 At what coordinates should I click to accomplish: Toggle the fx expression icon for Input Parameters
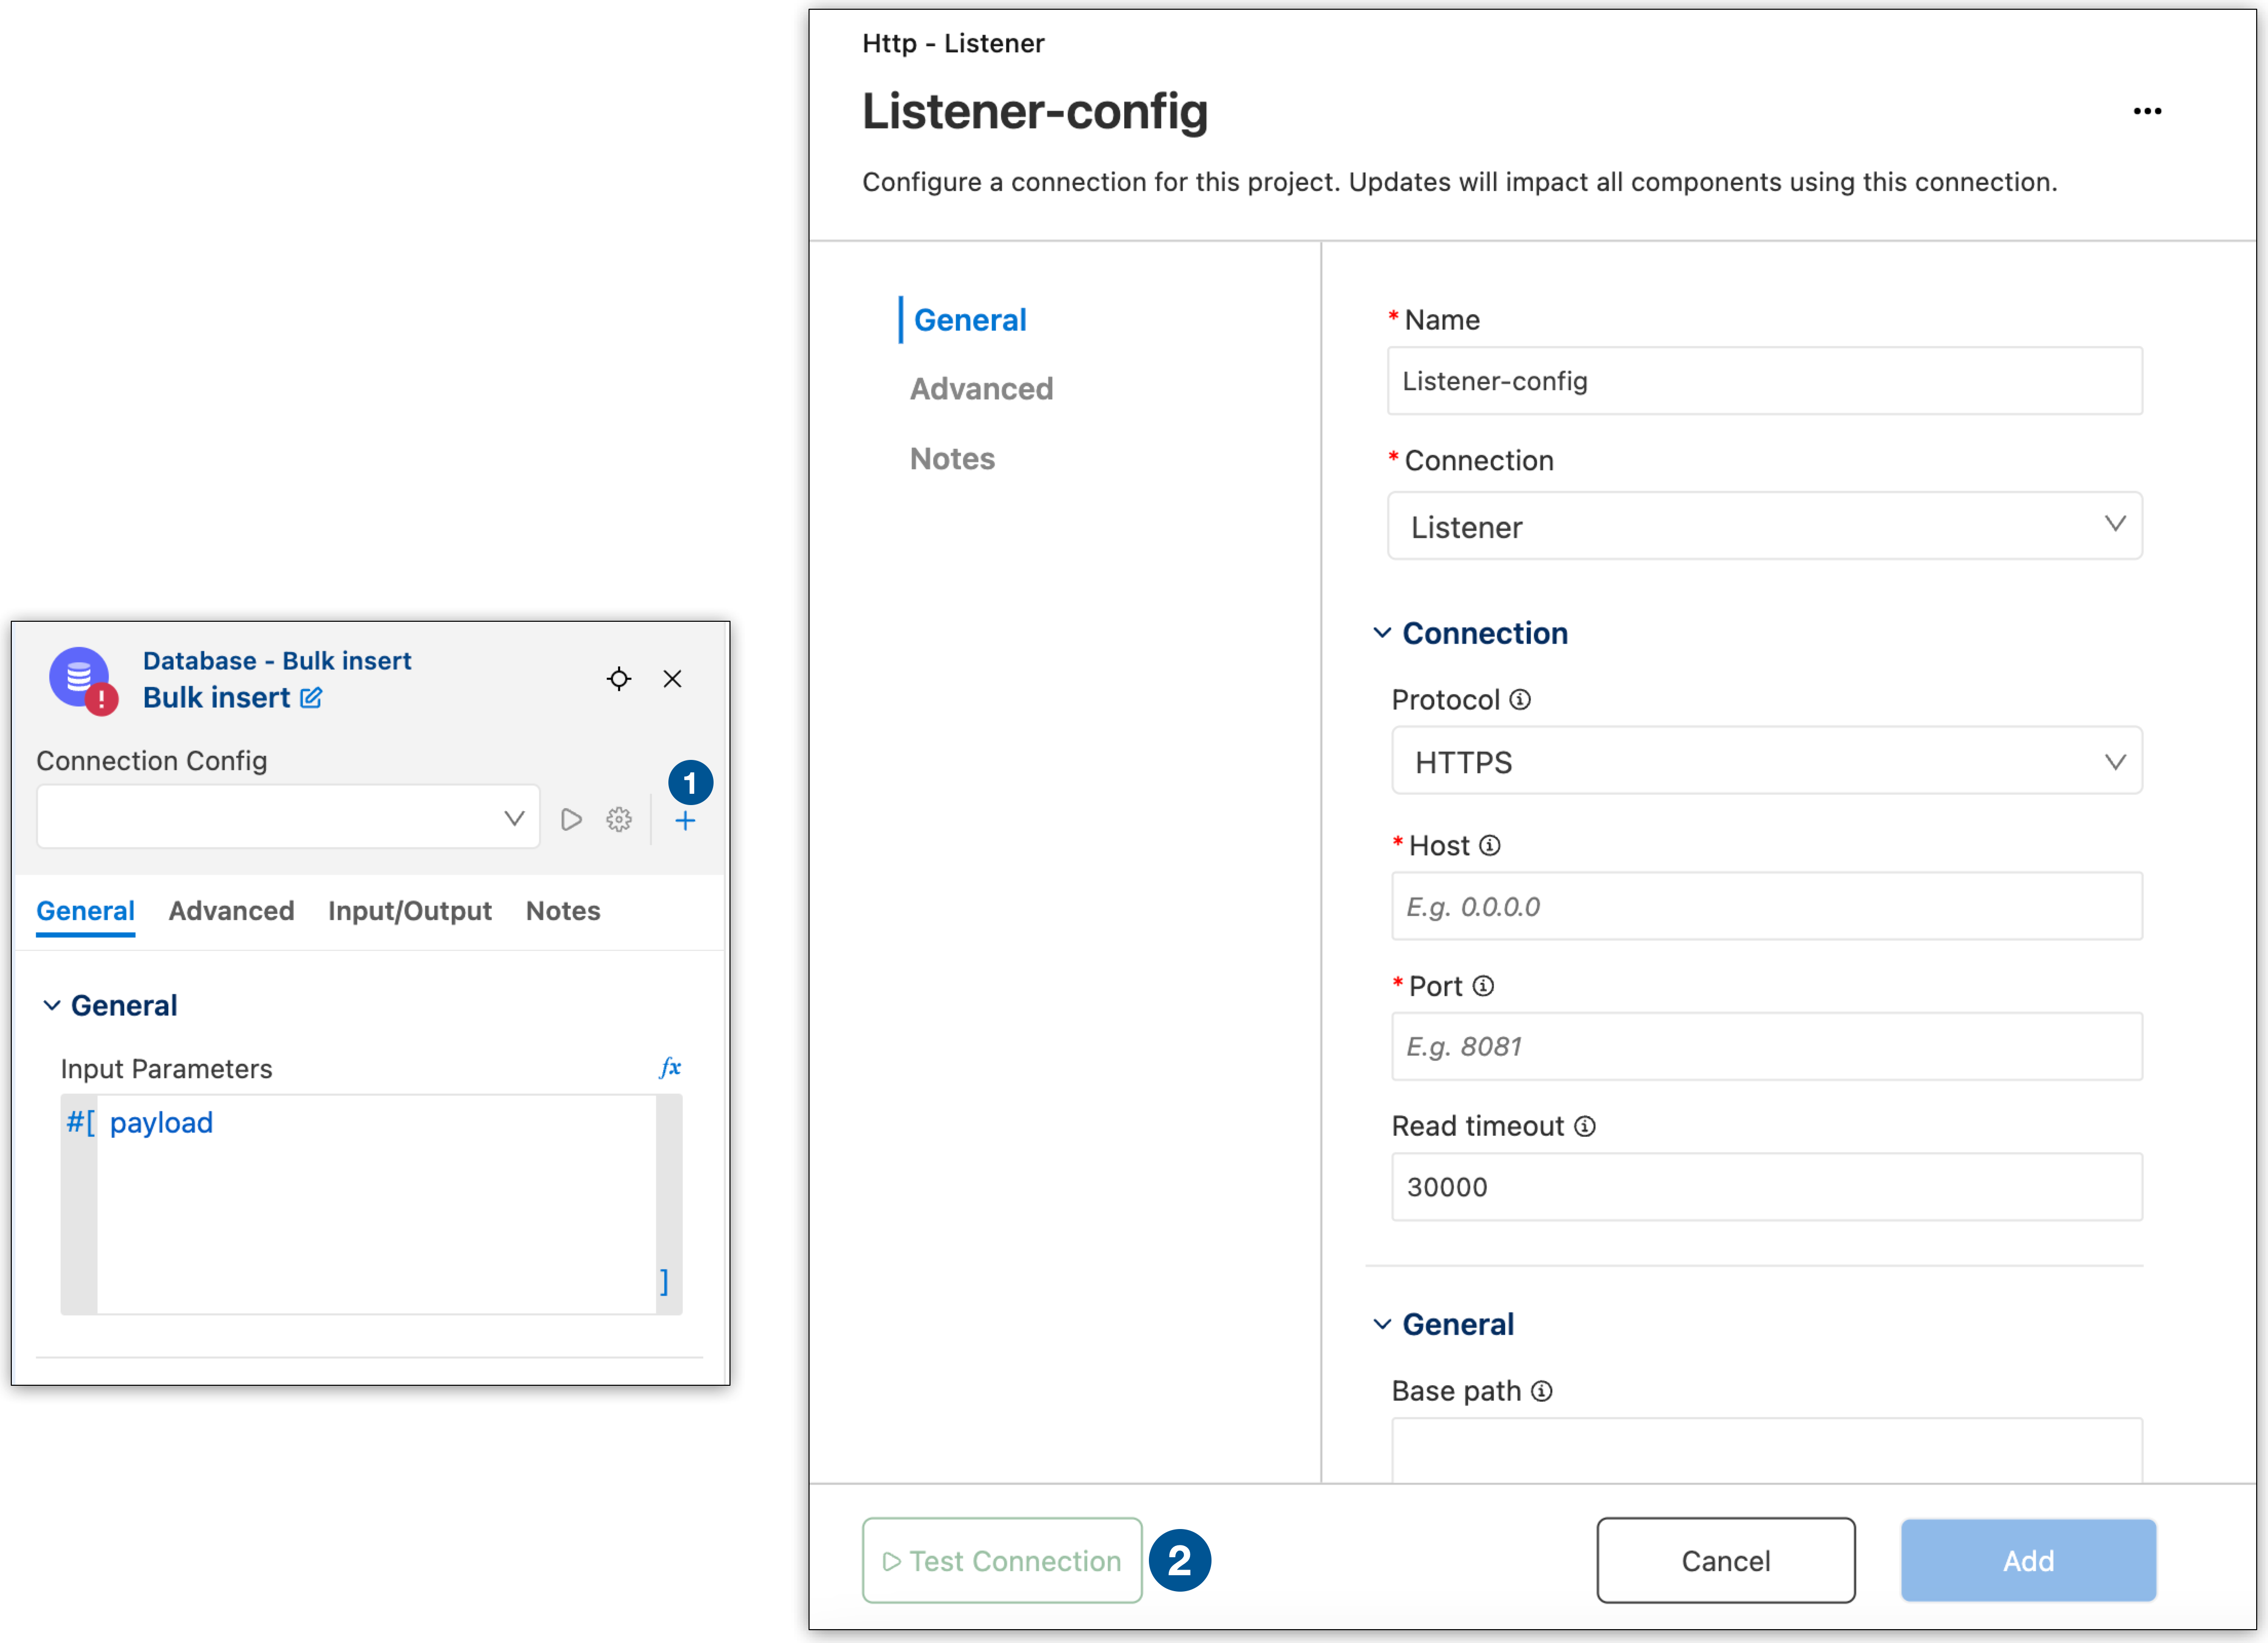click(x=670, y=1067)
